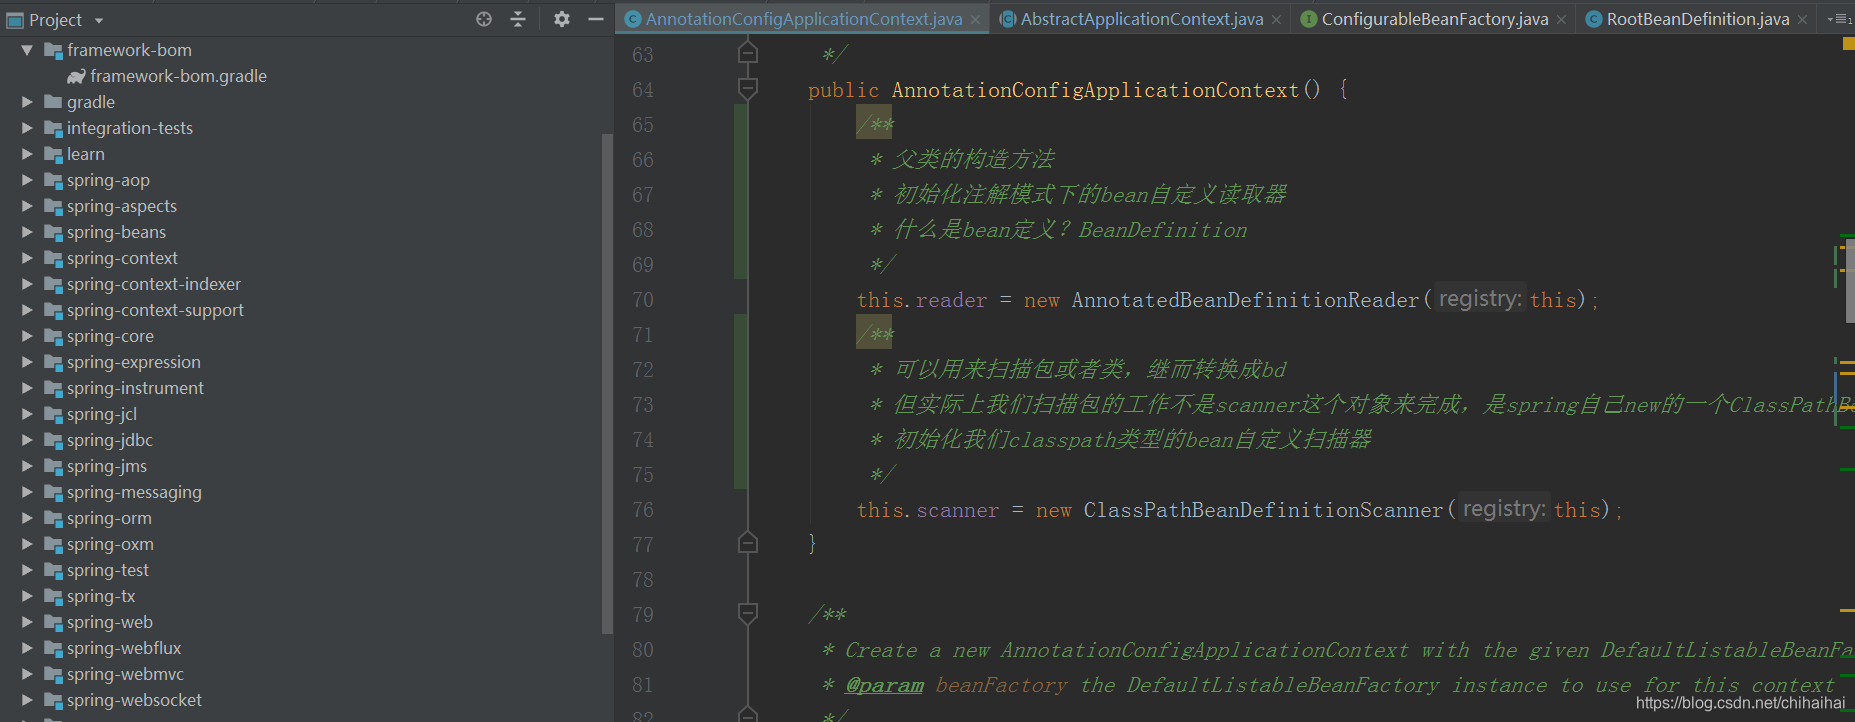Select the spring-tx module
This screenshot has height=722, width=1855.
coord(101,596)
